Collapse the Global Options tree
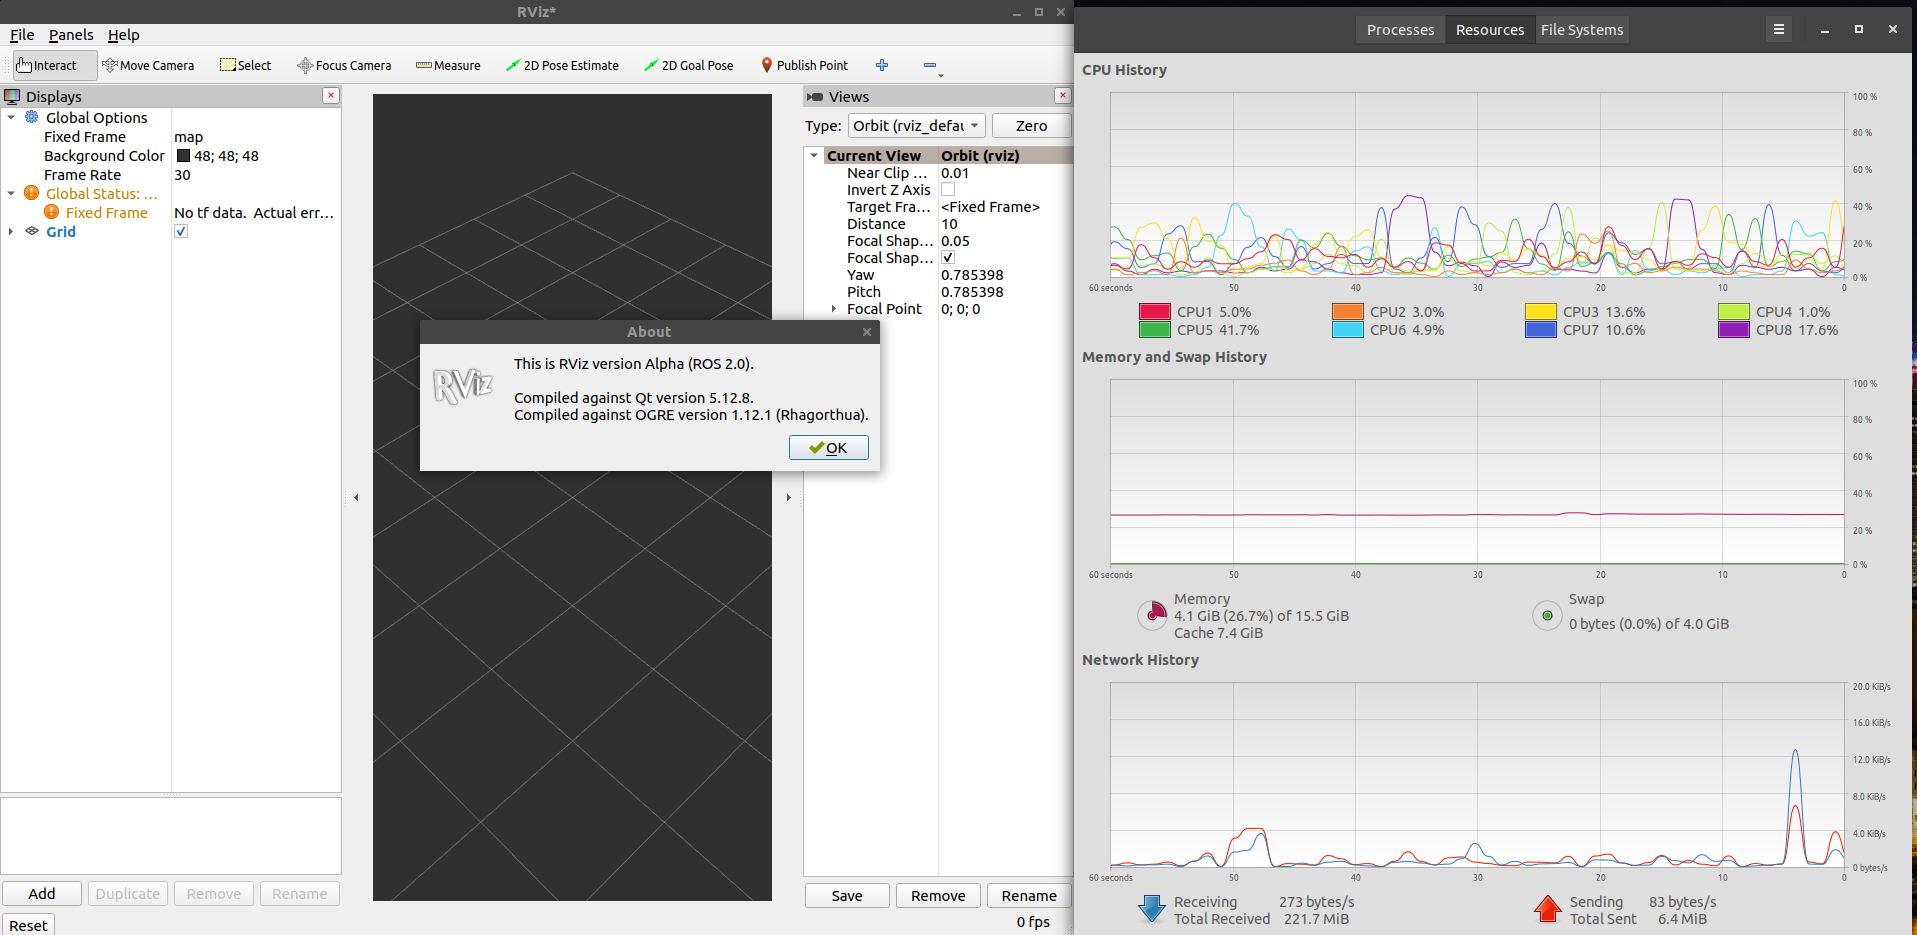Image resolution: width=1917 pixels, height=935 pixels. coord(11,117)
